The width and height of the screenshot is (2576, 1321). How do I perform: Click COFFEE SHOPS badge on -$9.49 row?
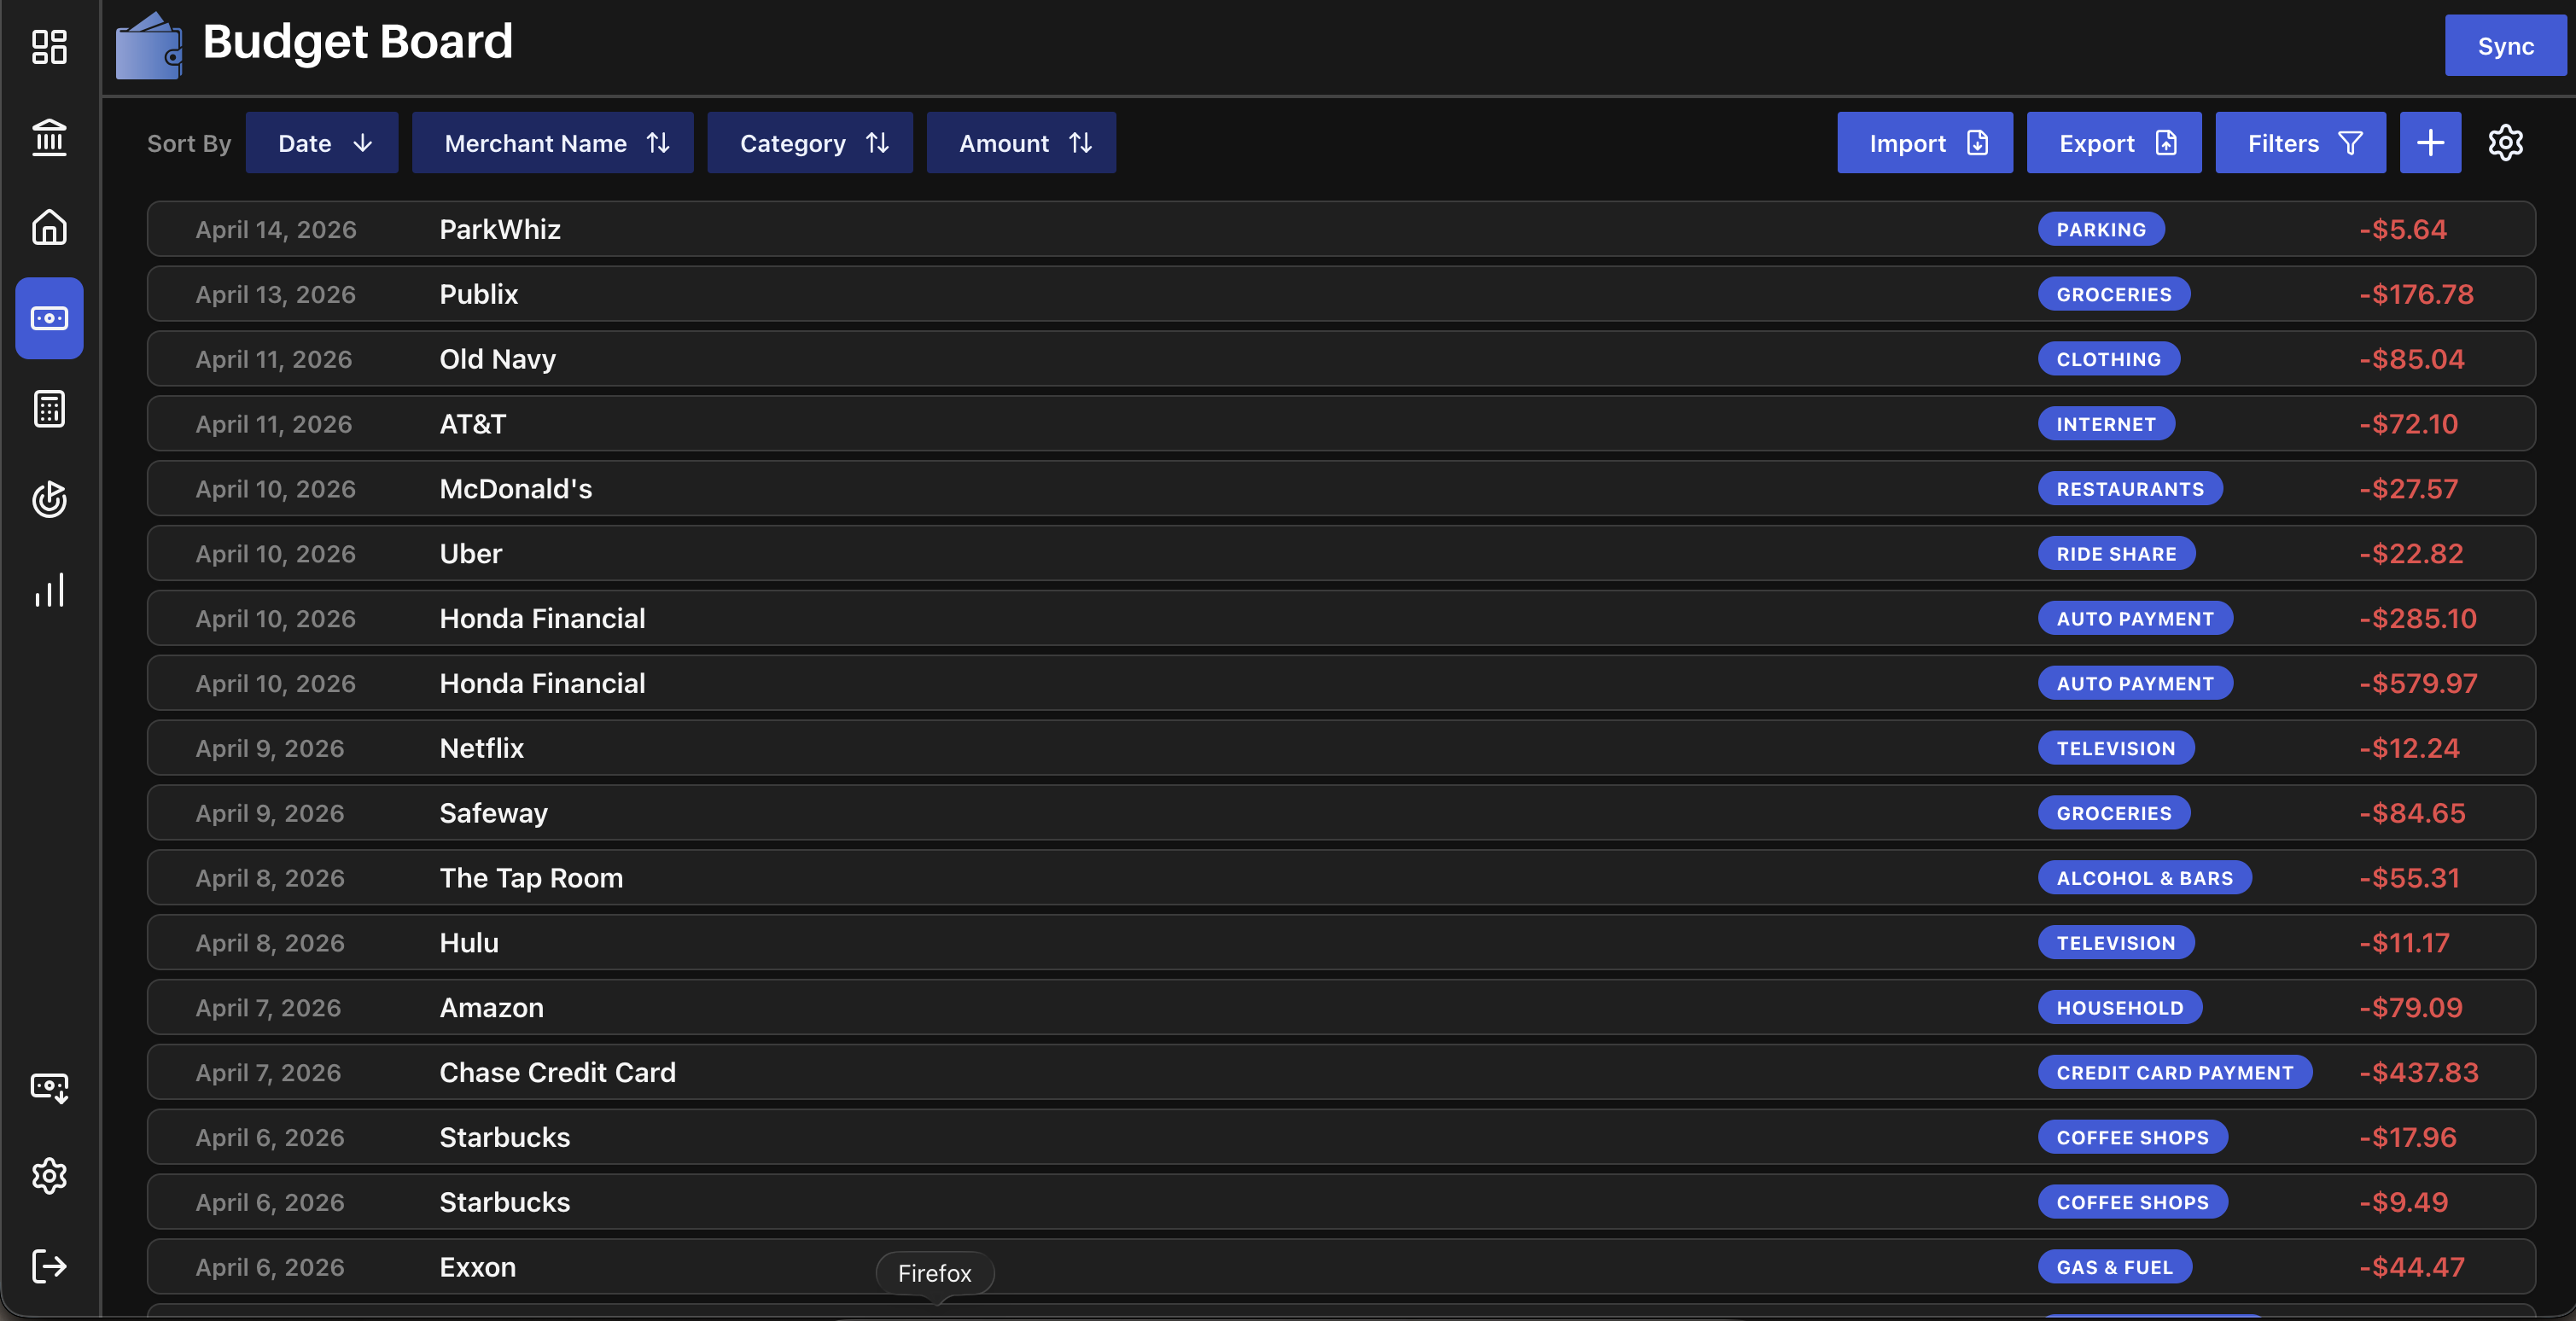point(2133,1202)
